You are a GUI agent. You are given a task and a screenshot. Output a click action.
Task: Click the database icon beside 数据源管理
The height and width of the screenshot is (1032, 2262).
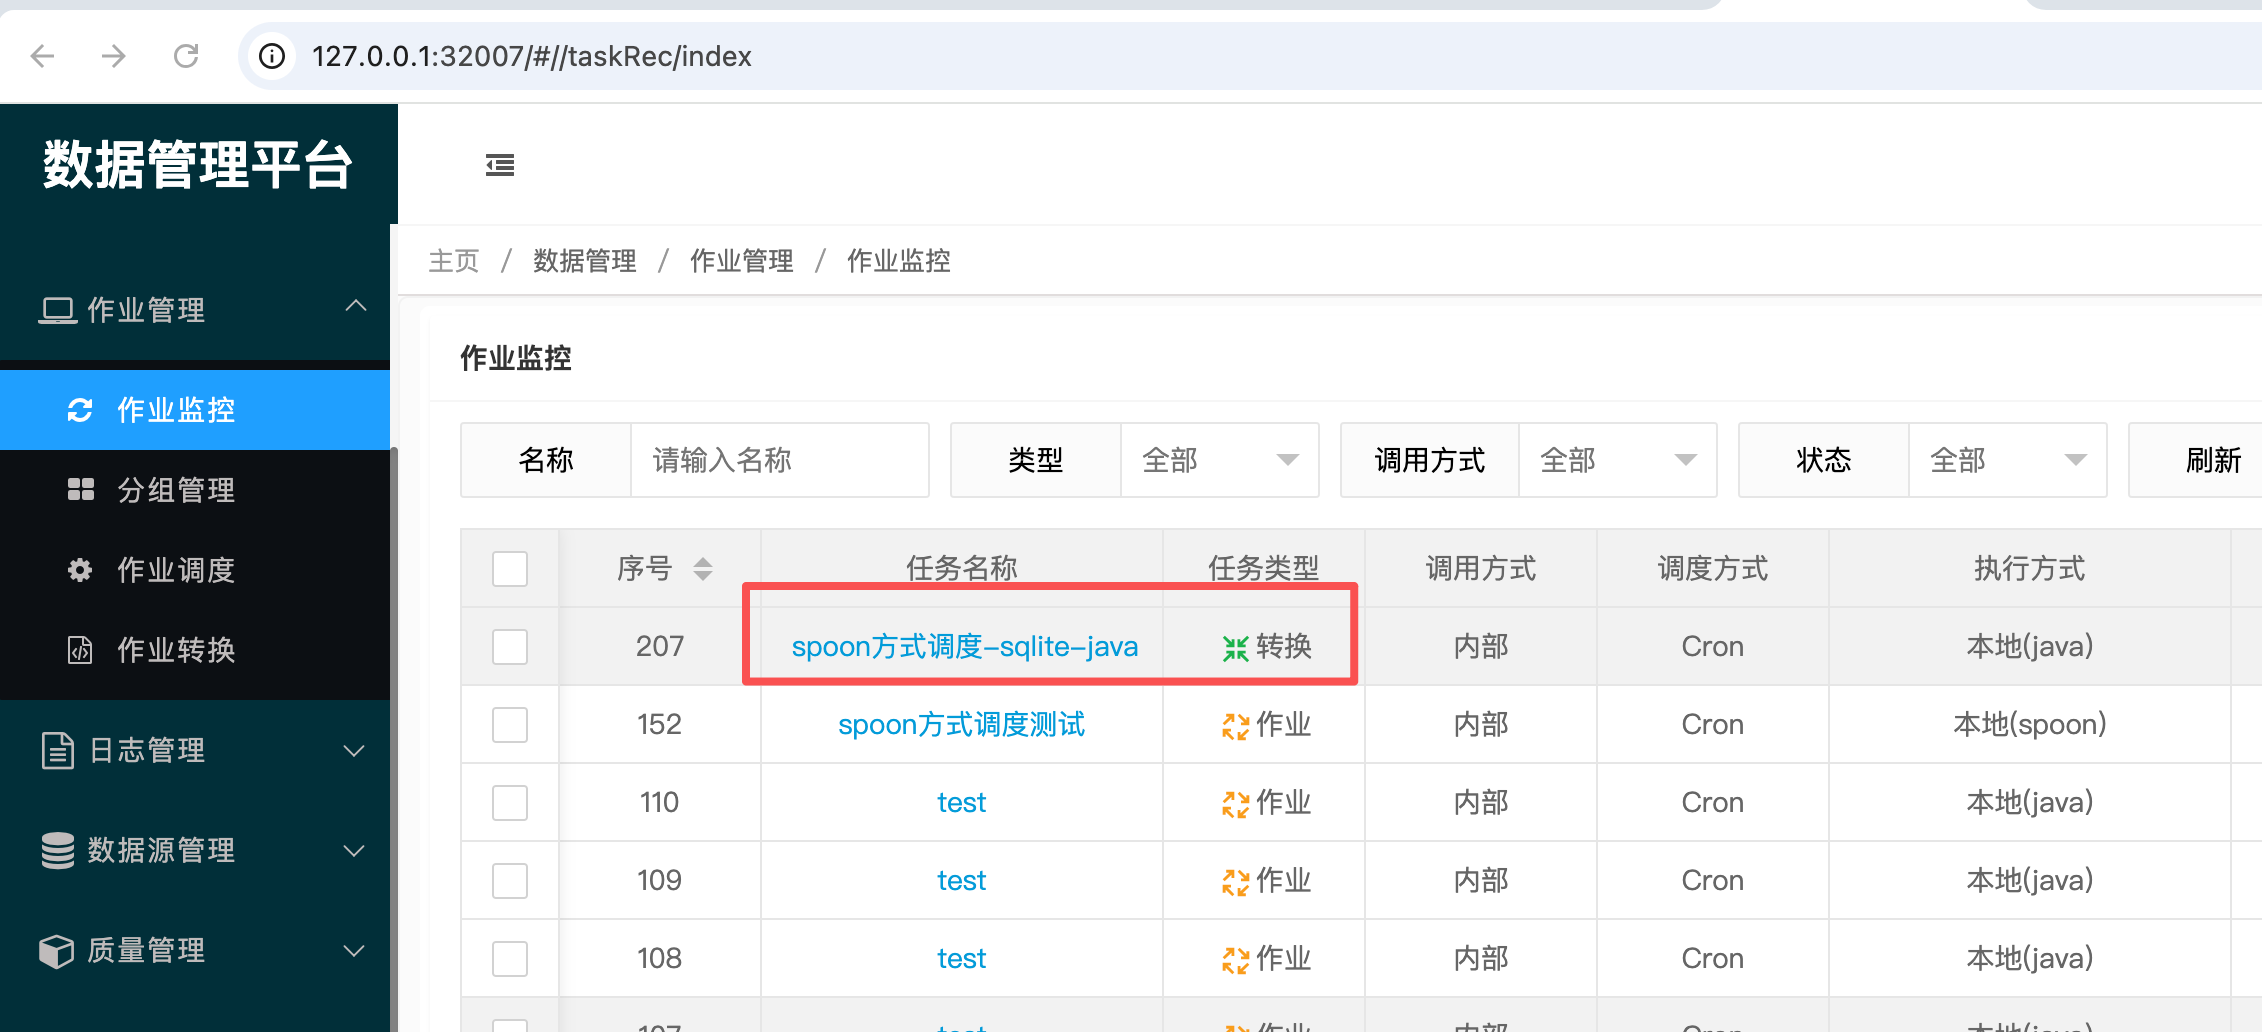(x=58, y=850)
